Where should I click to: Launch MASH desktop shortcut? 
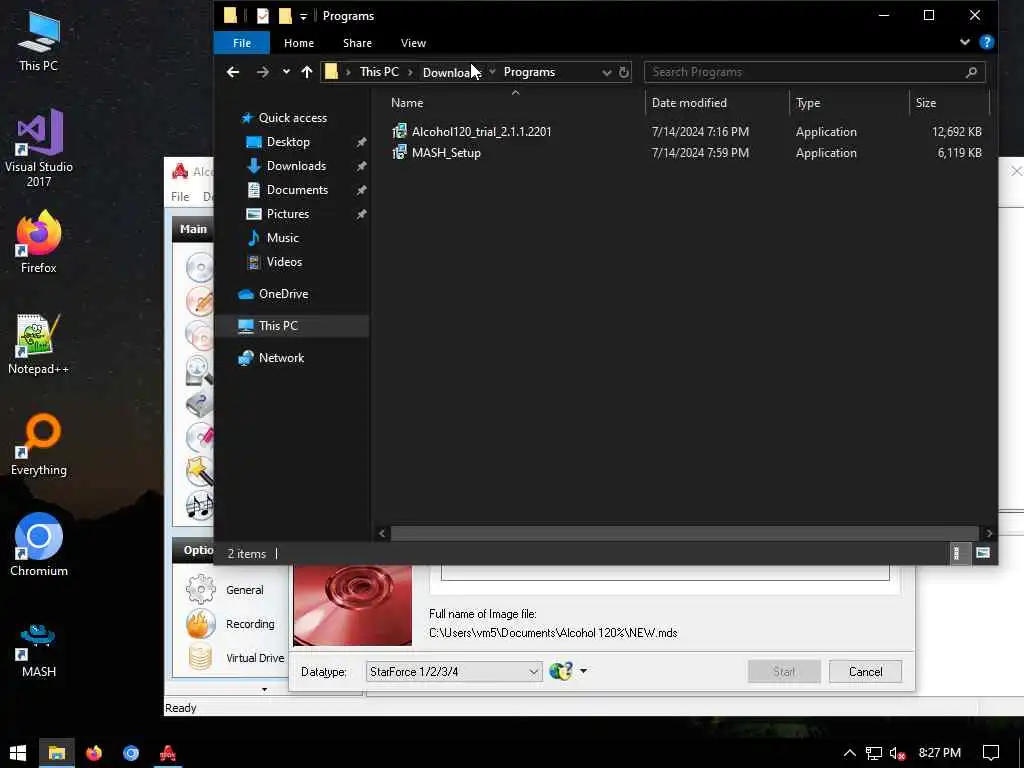38,650
